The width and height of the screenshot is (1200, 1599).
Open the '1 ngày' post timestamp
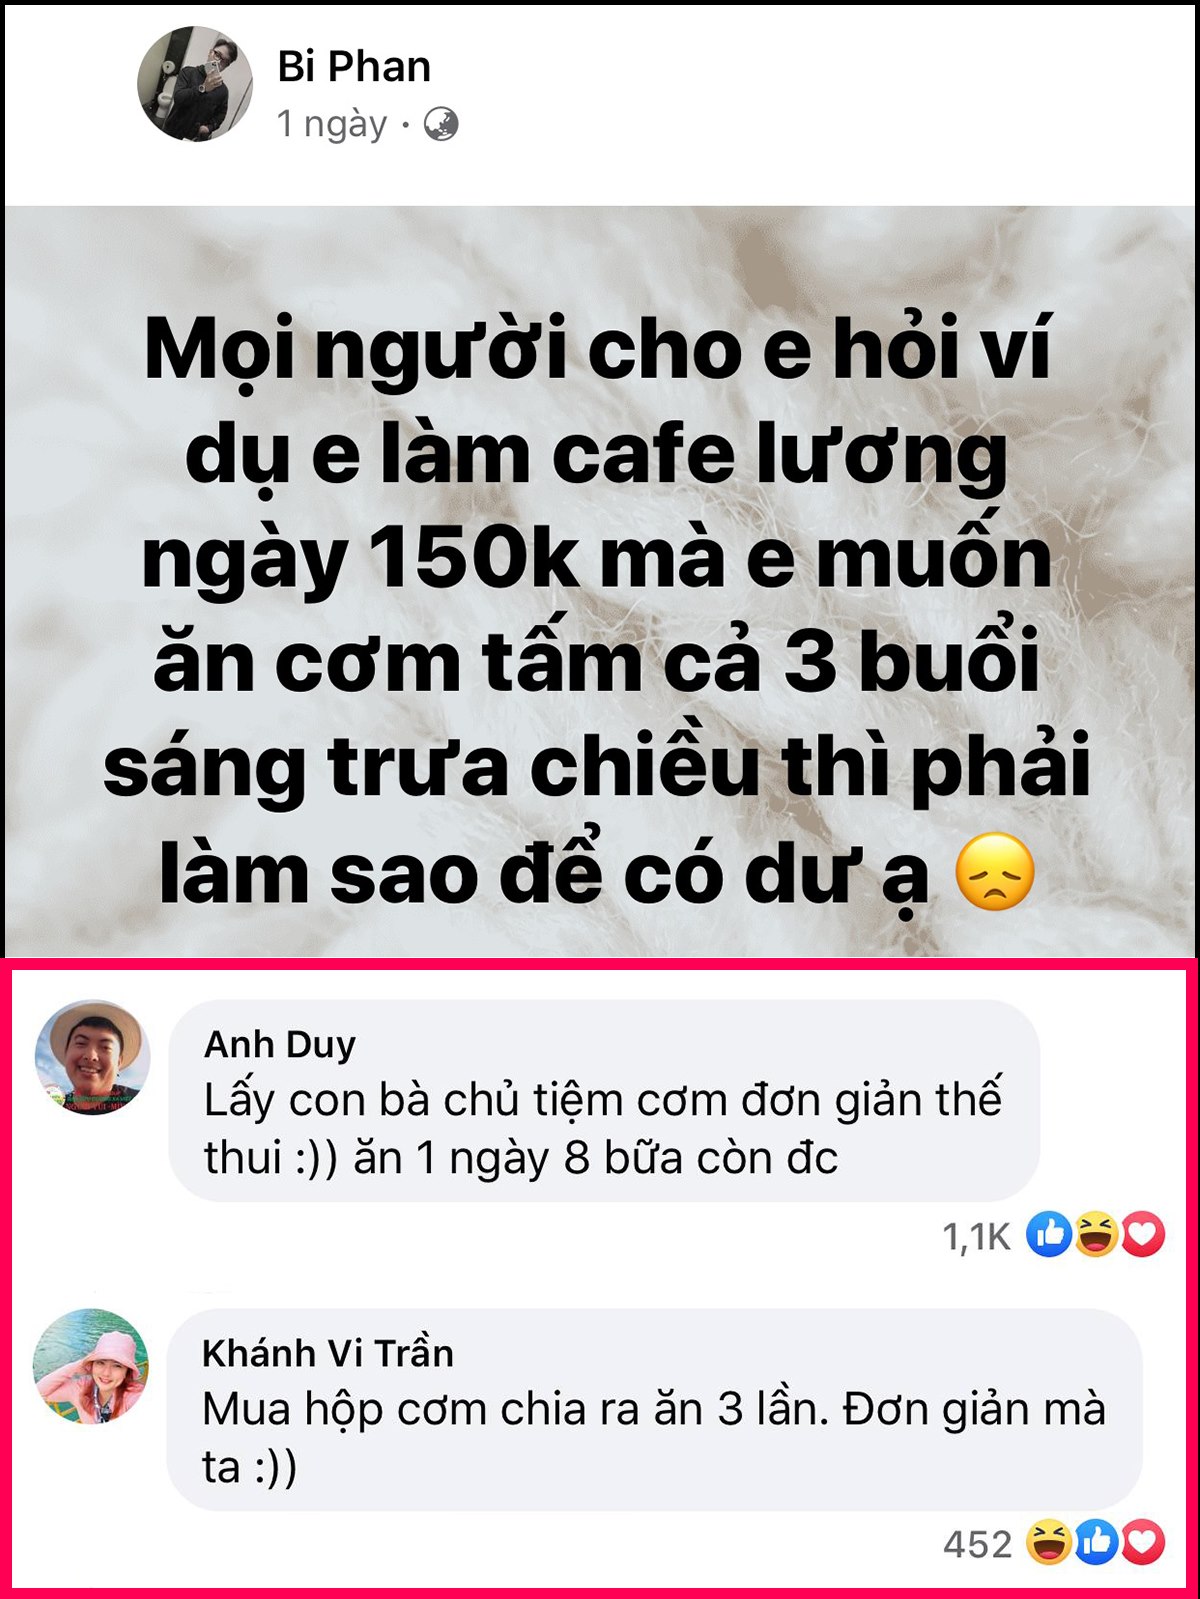[x=332, y=125]
